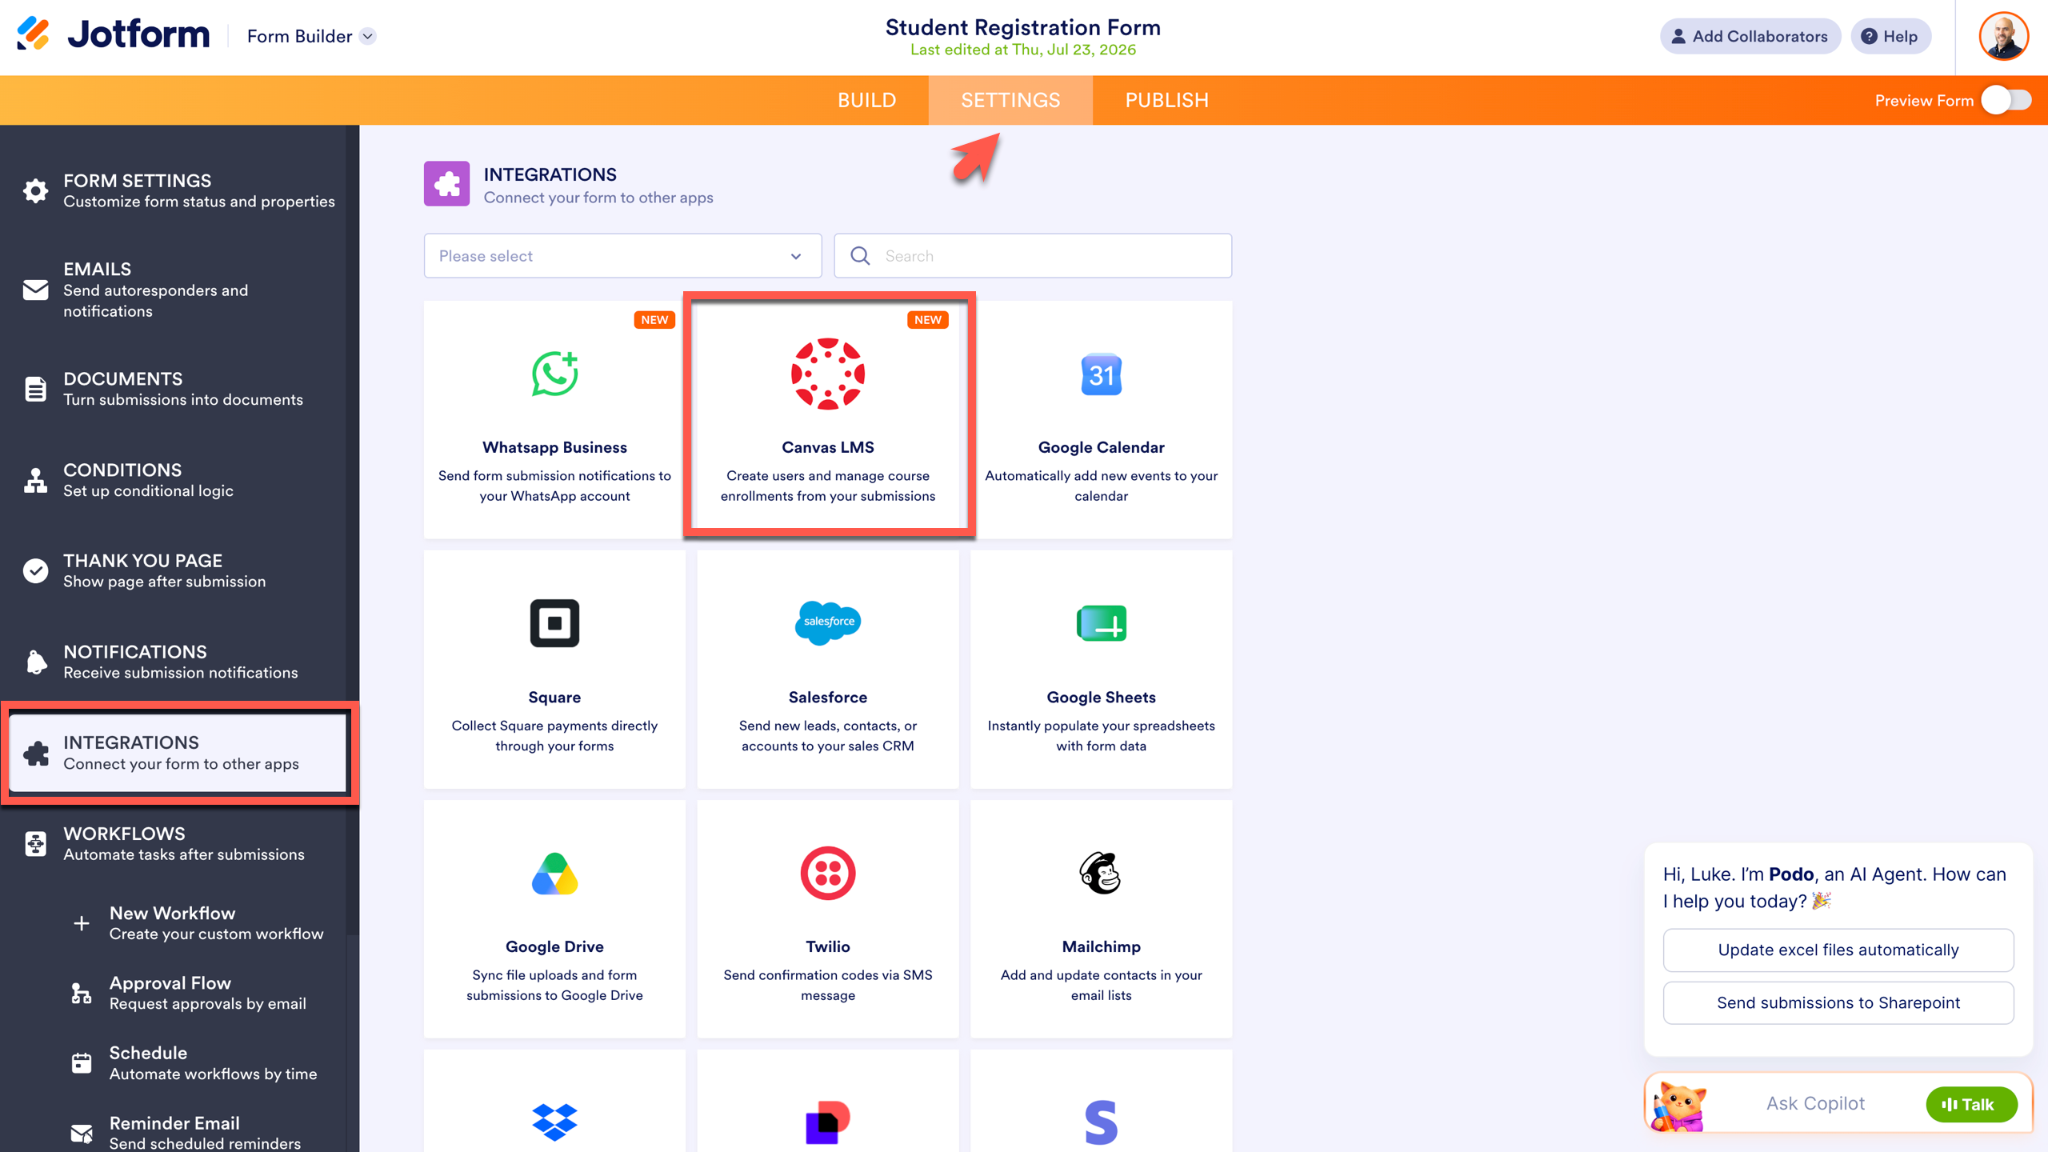The width and height of the screenshot is (2048, 1152).
Task: Click 'Whatsapp Business' card title
Action: click(x=555, y=447)
